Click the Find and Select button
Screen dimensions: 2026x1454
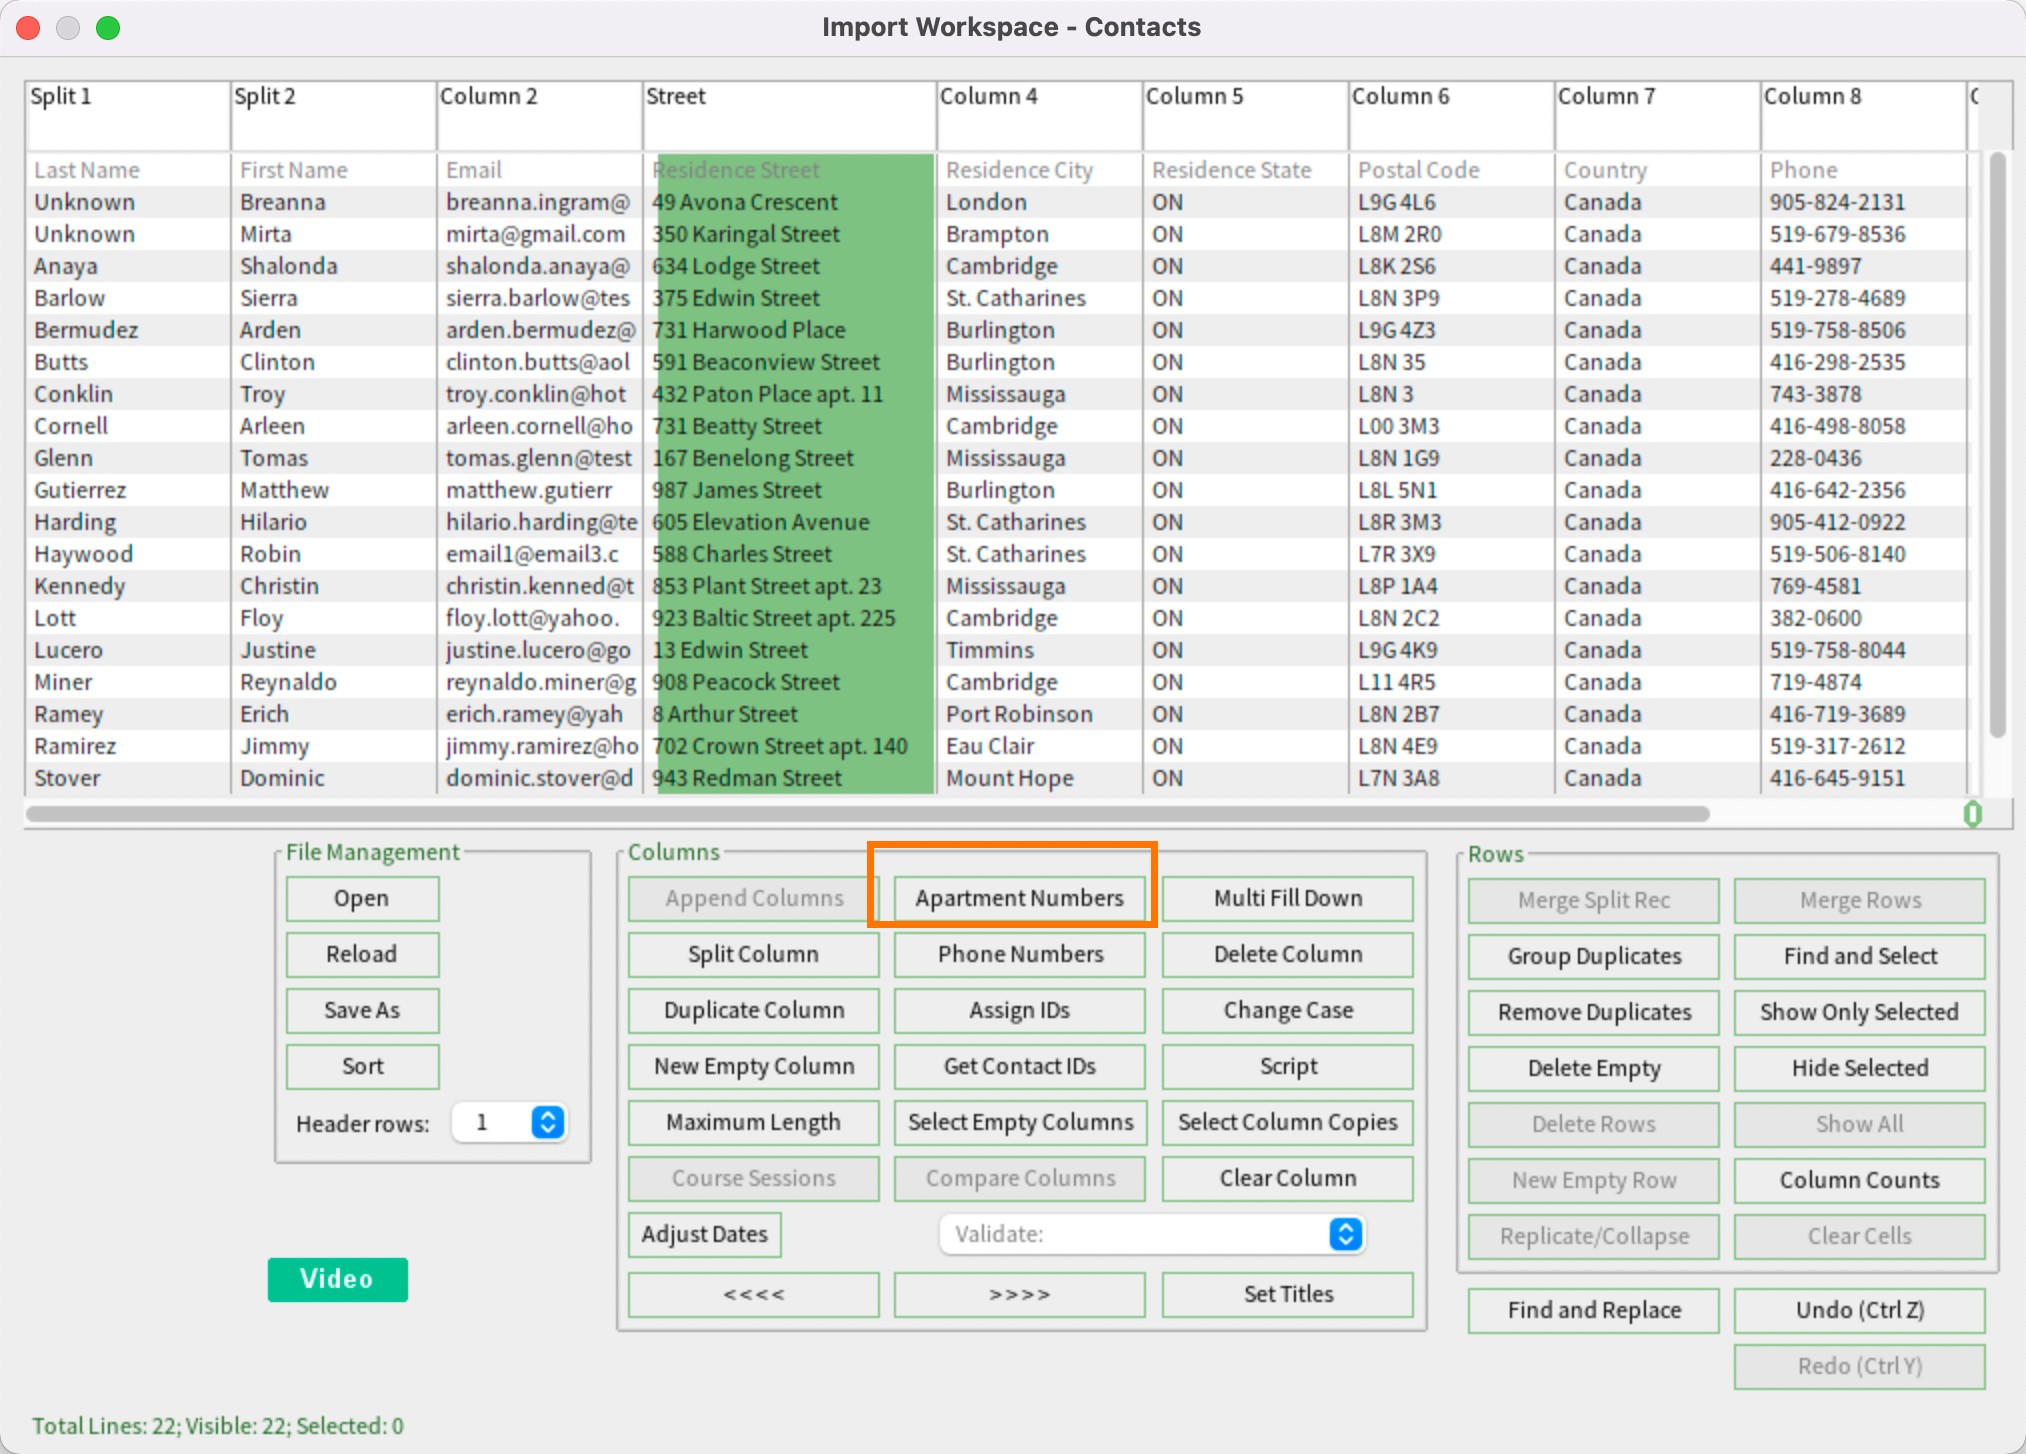1859,956
